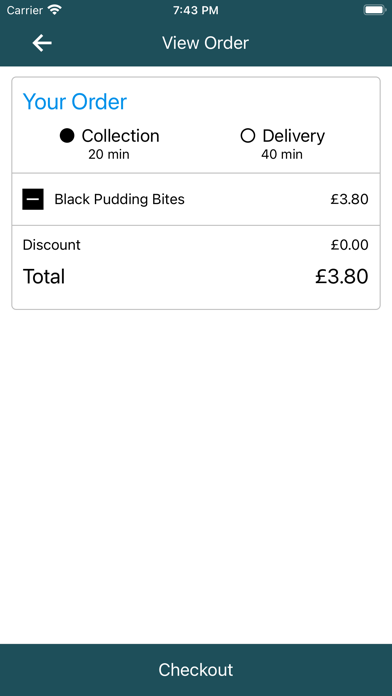The image size is (392, 696).
Task: Select the Delivery radio button
Action: click(248, 136)
